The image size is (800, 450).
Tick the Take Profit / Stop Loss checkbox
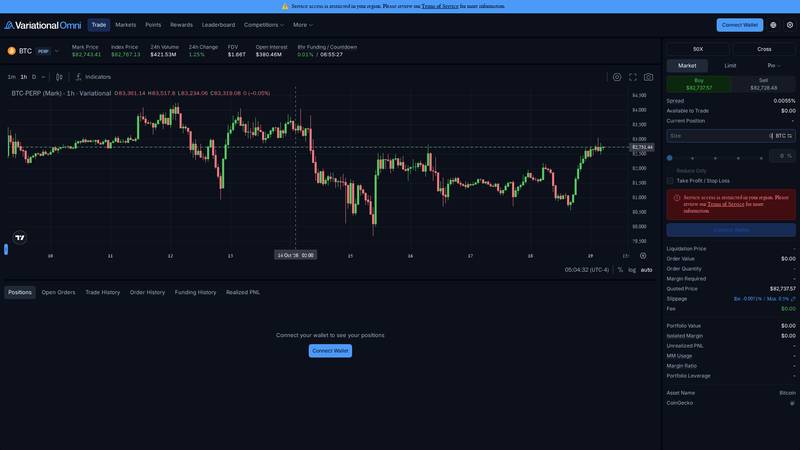click(670, 181)
